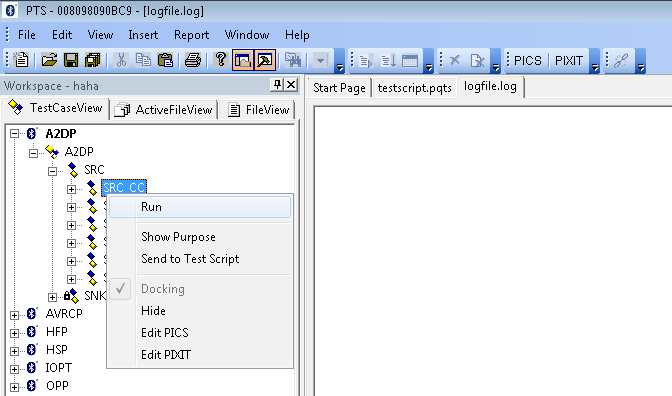Open help with the question mark icon
Viewport: 672px width, 396px height.
click(x=220, y=60)
